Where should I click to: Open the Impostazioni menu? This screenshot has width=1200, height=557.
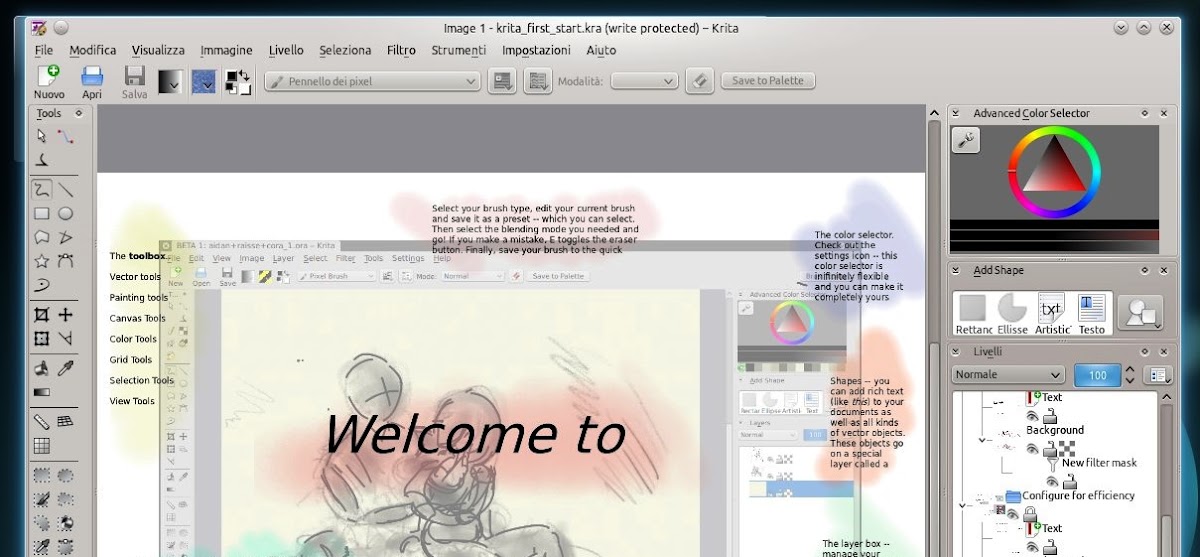pyautogui.click(x=536, y=50)
